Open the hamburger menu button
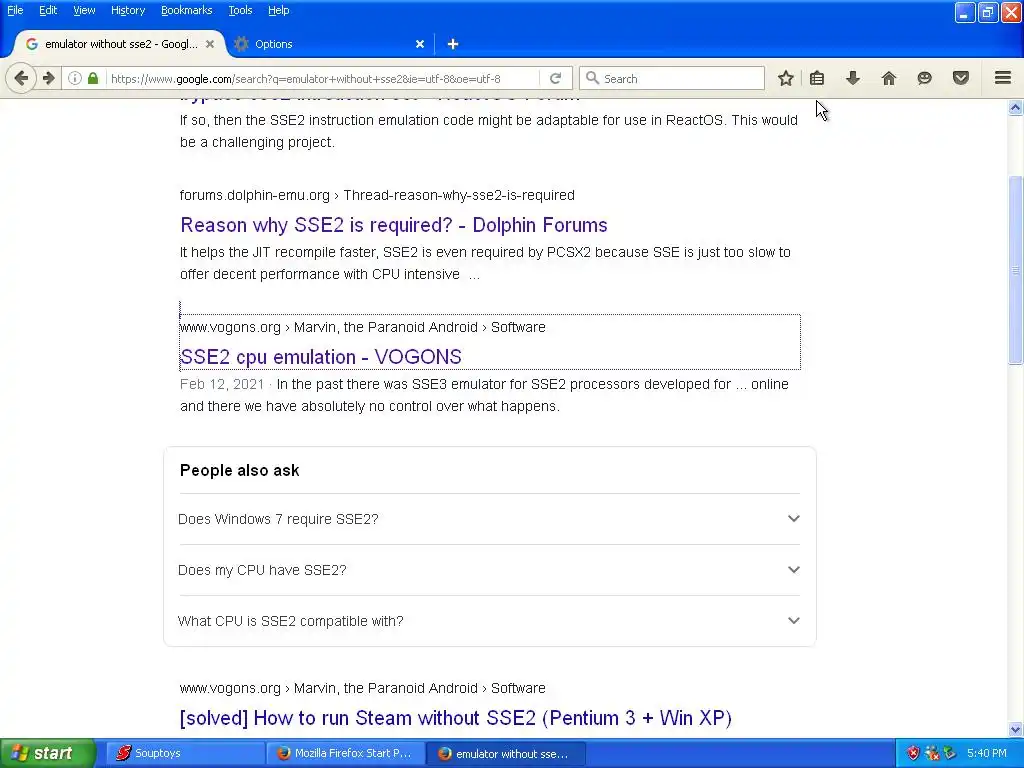This screenshot has height=768, width=1024. point(1003,78)
